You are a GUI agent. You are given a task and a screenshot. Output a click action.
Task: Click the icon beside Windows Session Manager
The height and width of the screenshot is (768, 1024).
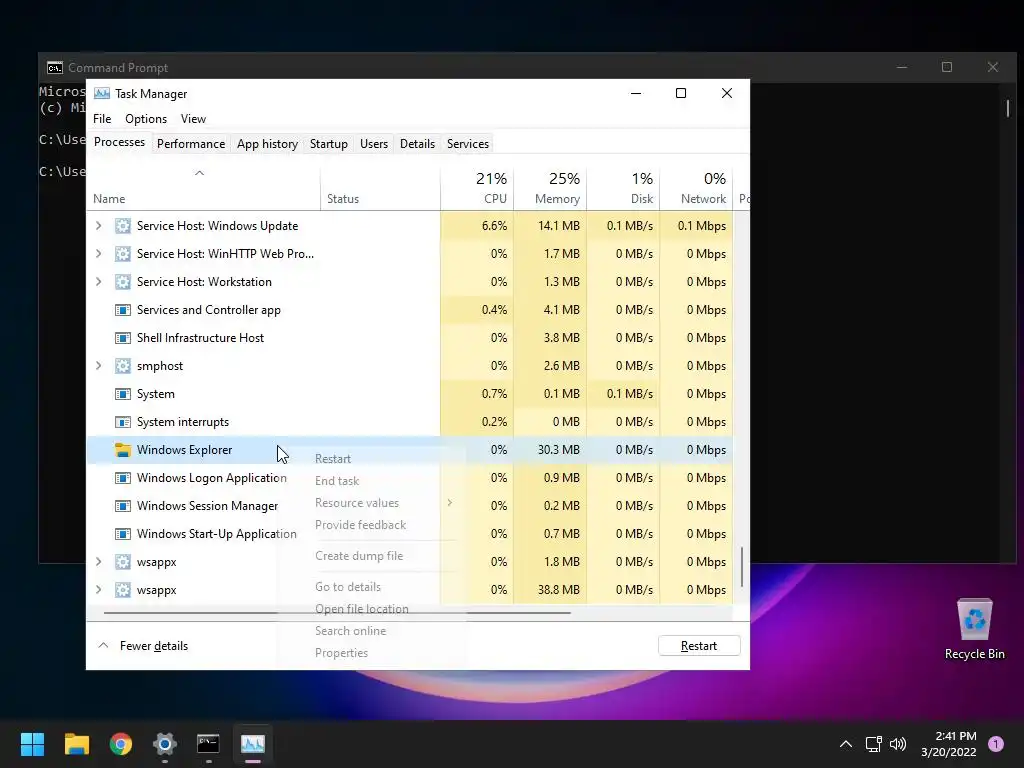click(x=123, y=506)
